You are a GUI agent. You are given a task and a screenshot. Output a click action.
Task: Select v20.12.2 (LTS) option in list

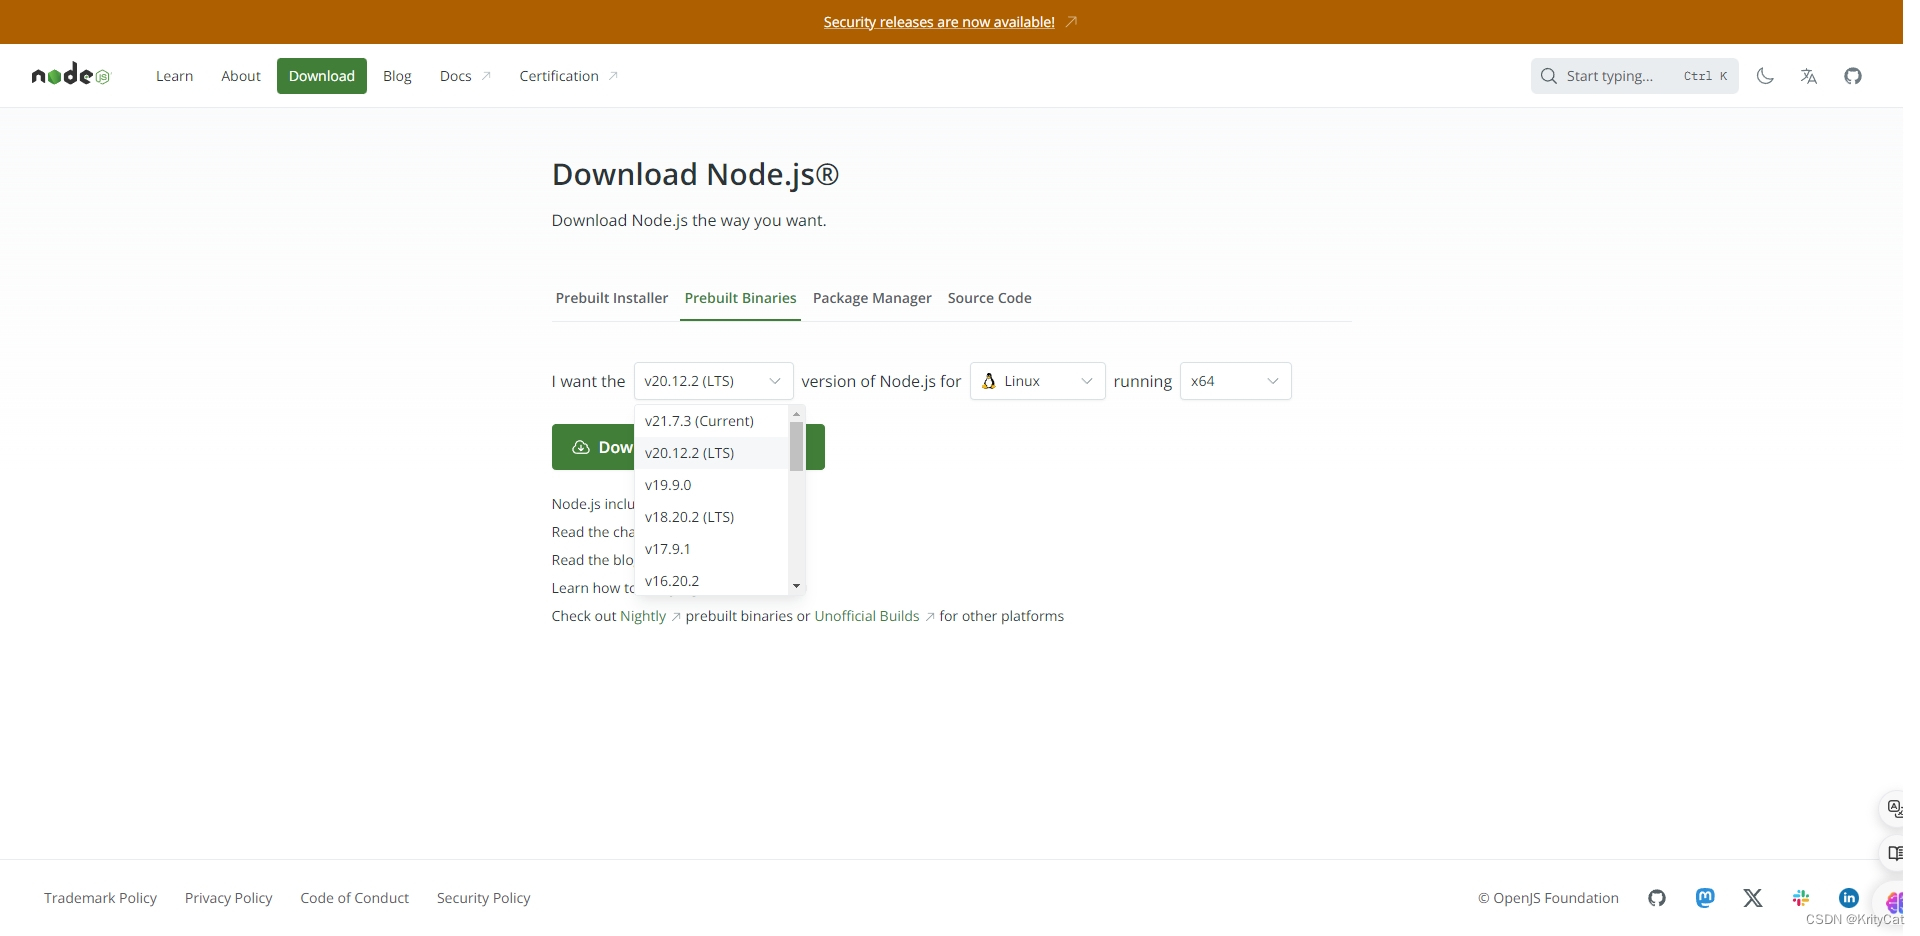(711, 453)
